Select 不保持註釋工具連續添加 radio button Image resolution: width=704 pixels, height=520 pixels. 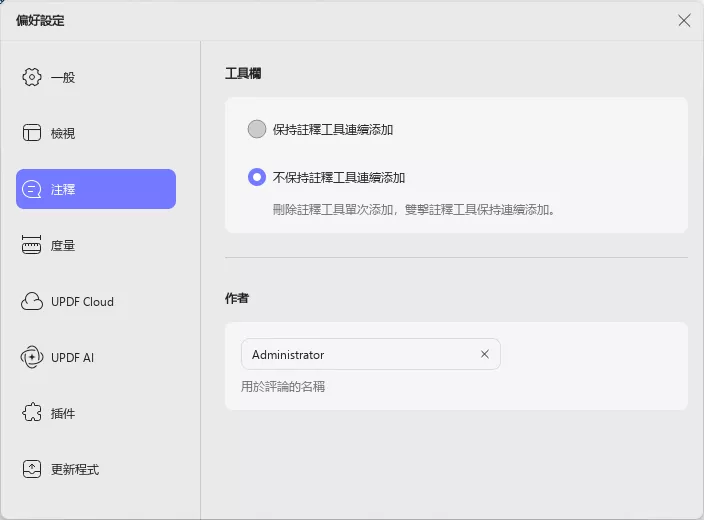(257, 177)
